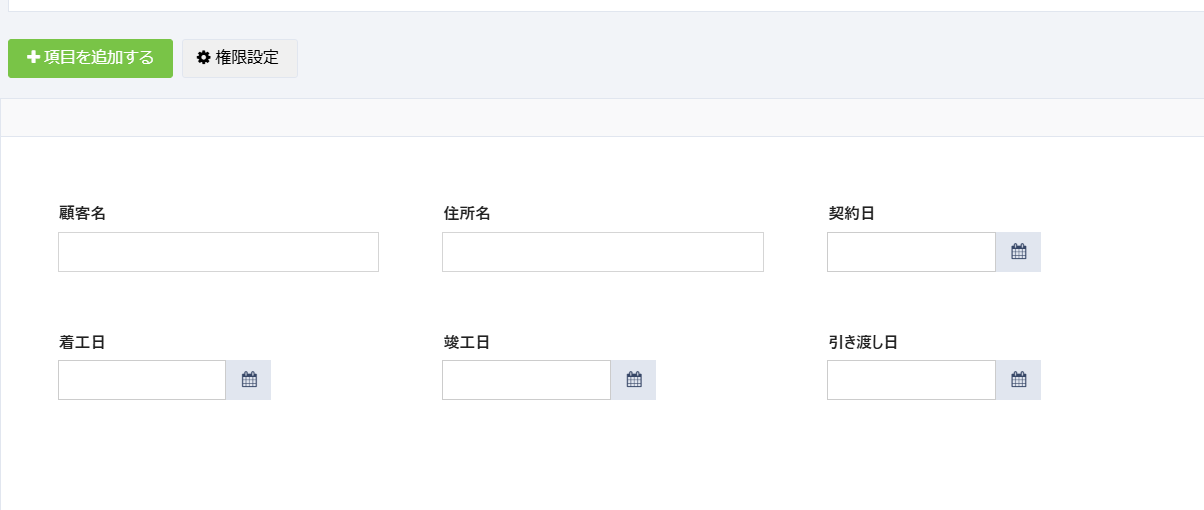Focus the 住所名 text field
Screen dimensions: 1204x510
(x=602, y=252)
